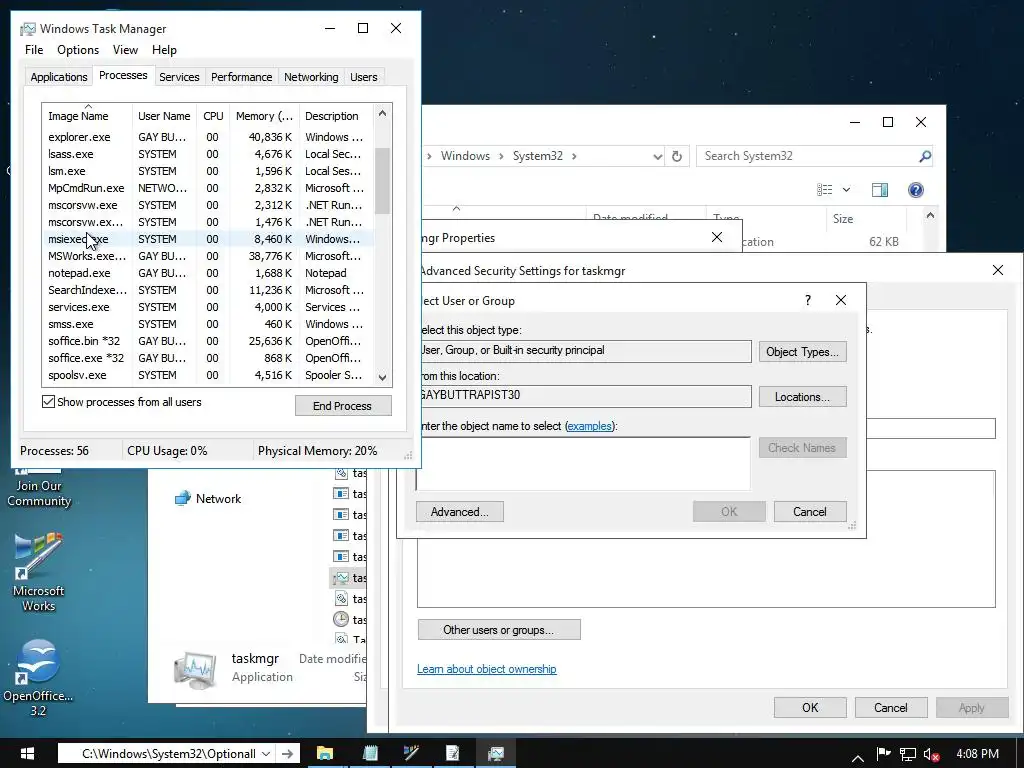Open Microsoft Works desktop shortcut

[x=39, y=572]
